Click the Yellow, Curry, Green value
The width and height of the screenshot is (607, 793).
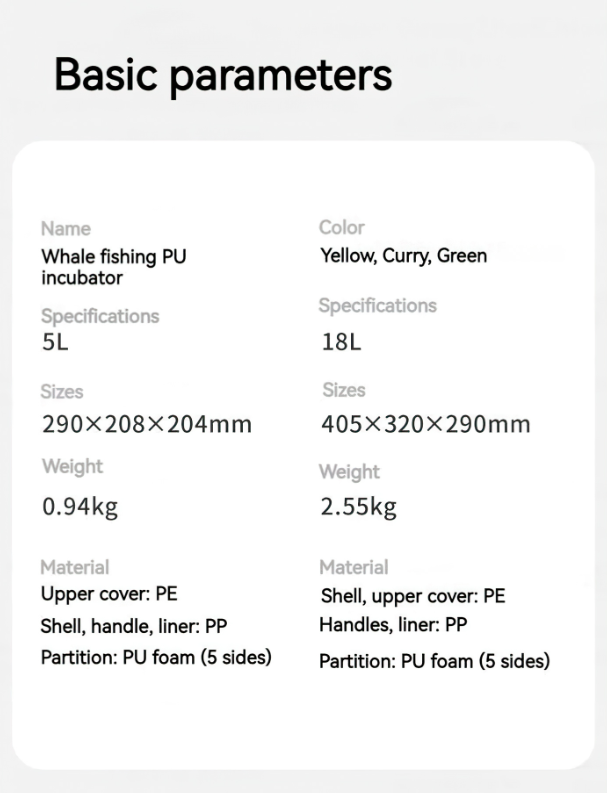tap(403, 255)
